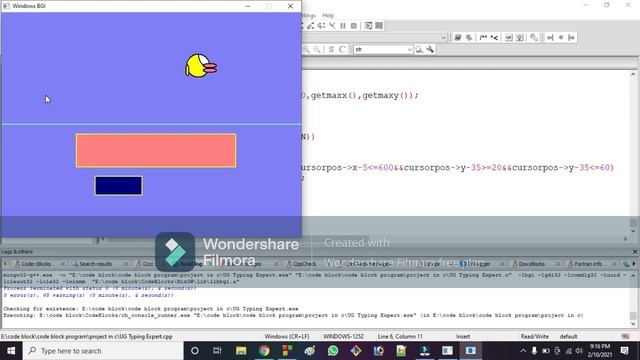Click 'Insert' mode in the status bar

point(463,337)
